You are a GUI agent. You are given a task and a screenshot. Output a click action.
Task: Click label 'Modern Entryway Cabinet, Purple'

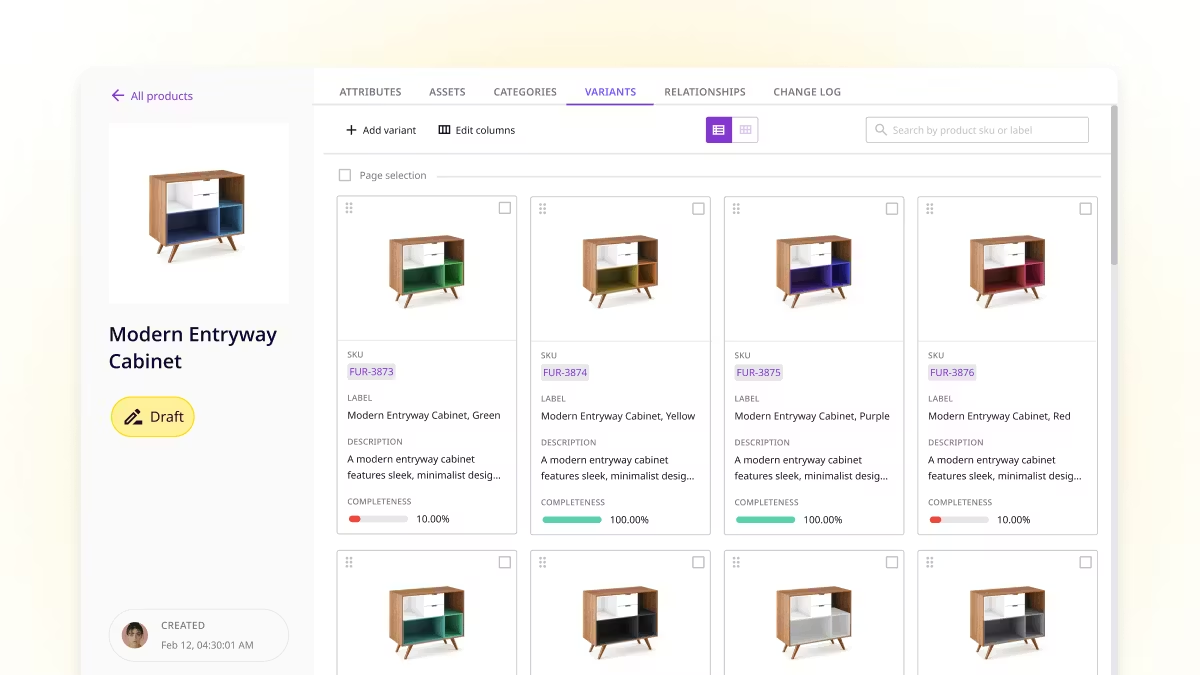click(x=812, y=416)
